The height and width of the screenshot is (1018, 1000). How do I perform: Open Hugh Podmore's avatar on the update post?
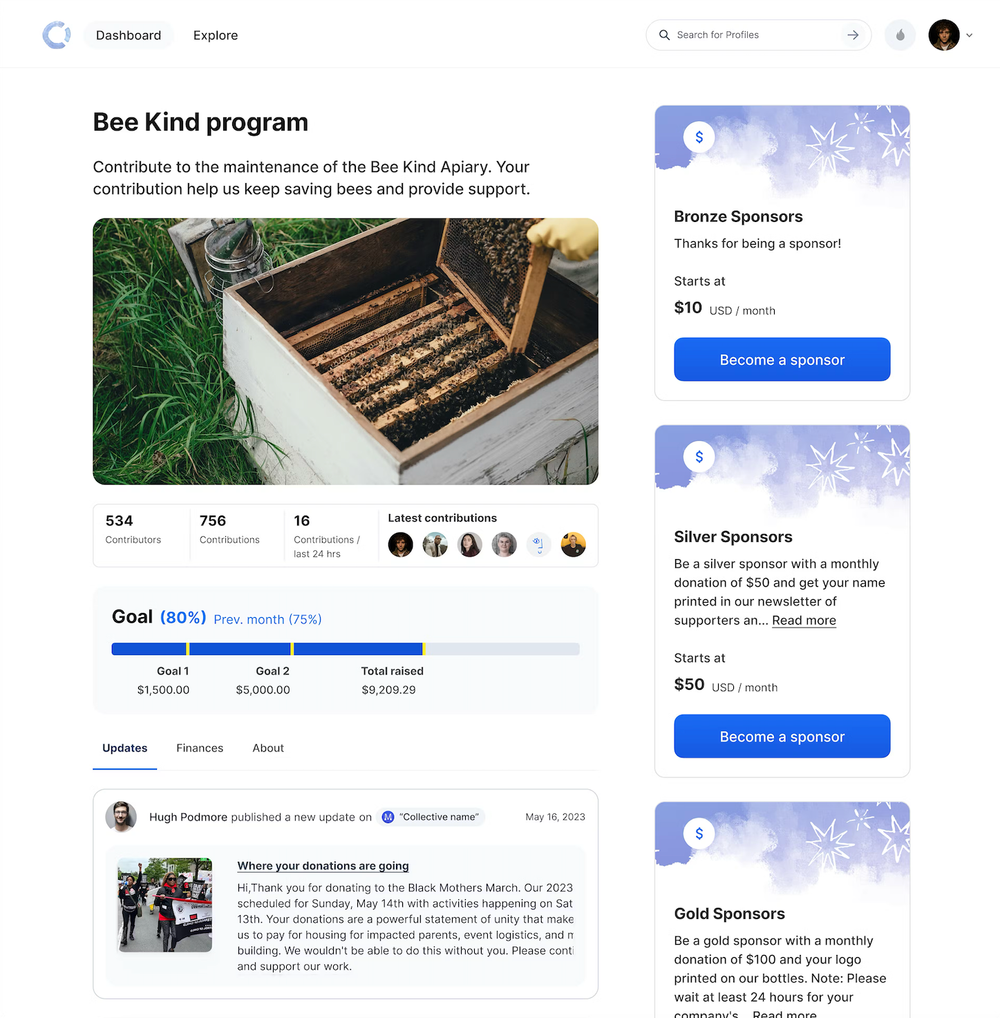point(121,817)
